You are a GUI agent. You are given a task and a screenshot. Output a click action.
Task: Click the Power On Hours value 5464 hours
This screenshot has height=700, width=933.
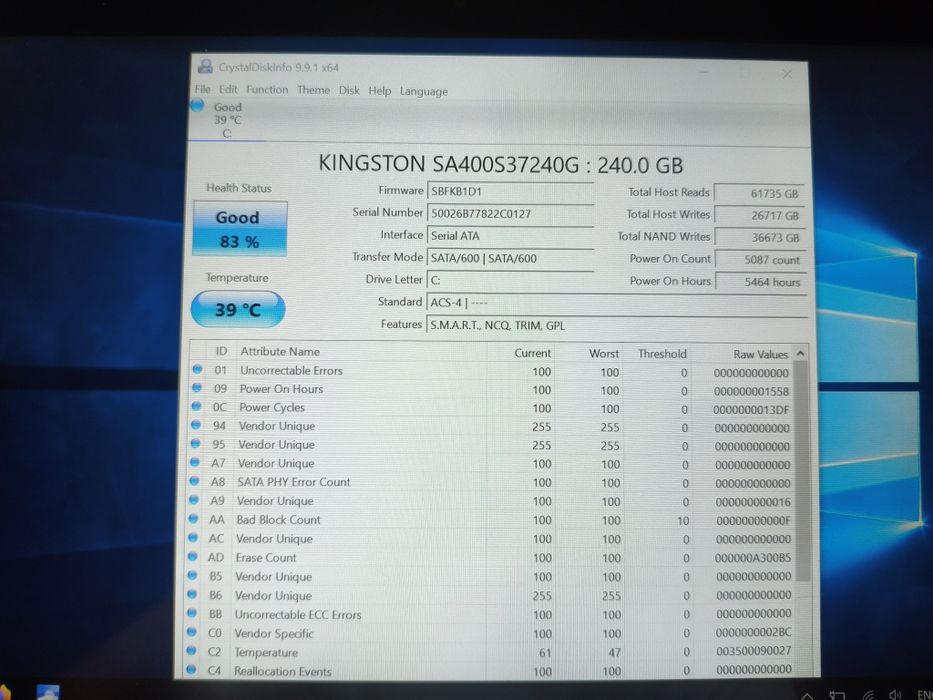point(761,282)
